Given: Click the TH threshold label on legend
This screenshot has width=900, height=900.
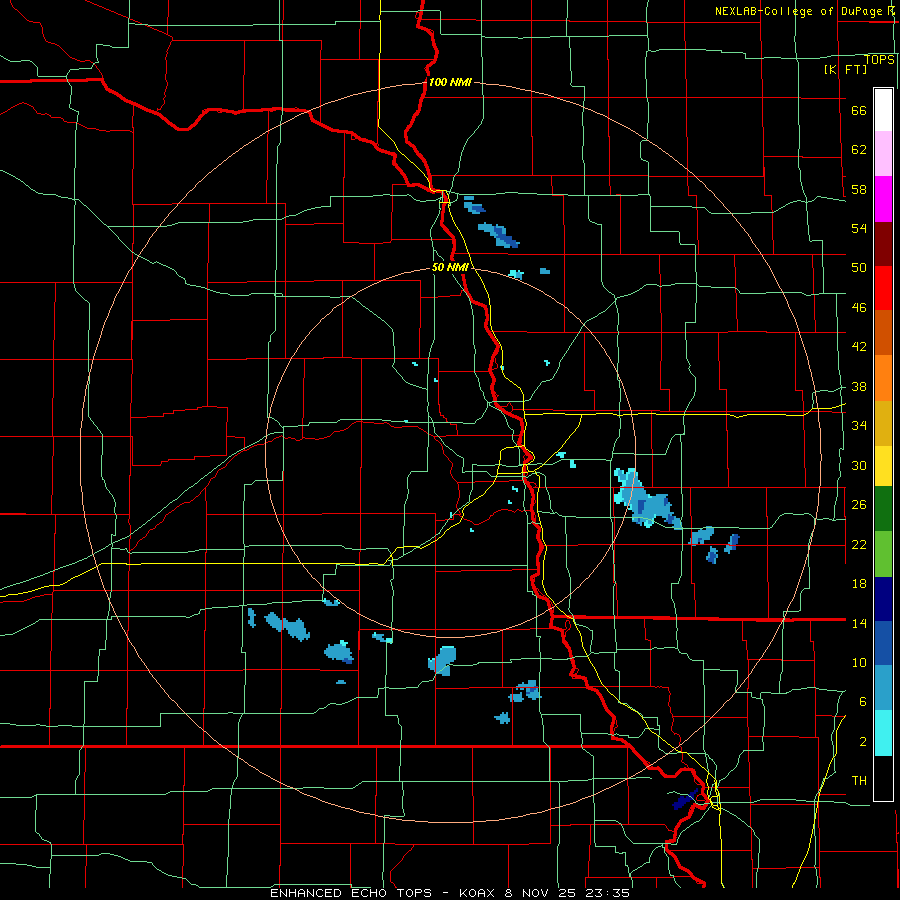Looking at the screenshot, I should coord(859,781).
